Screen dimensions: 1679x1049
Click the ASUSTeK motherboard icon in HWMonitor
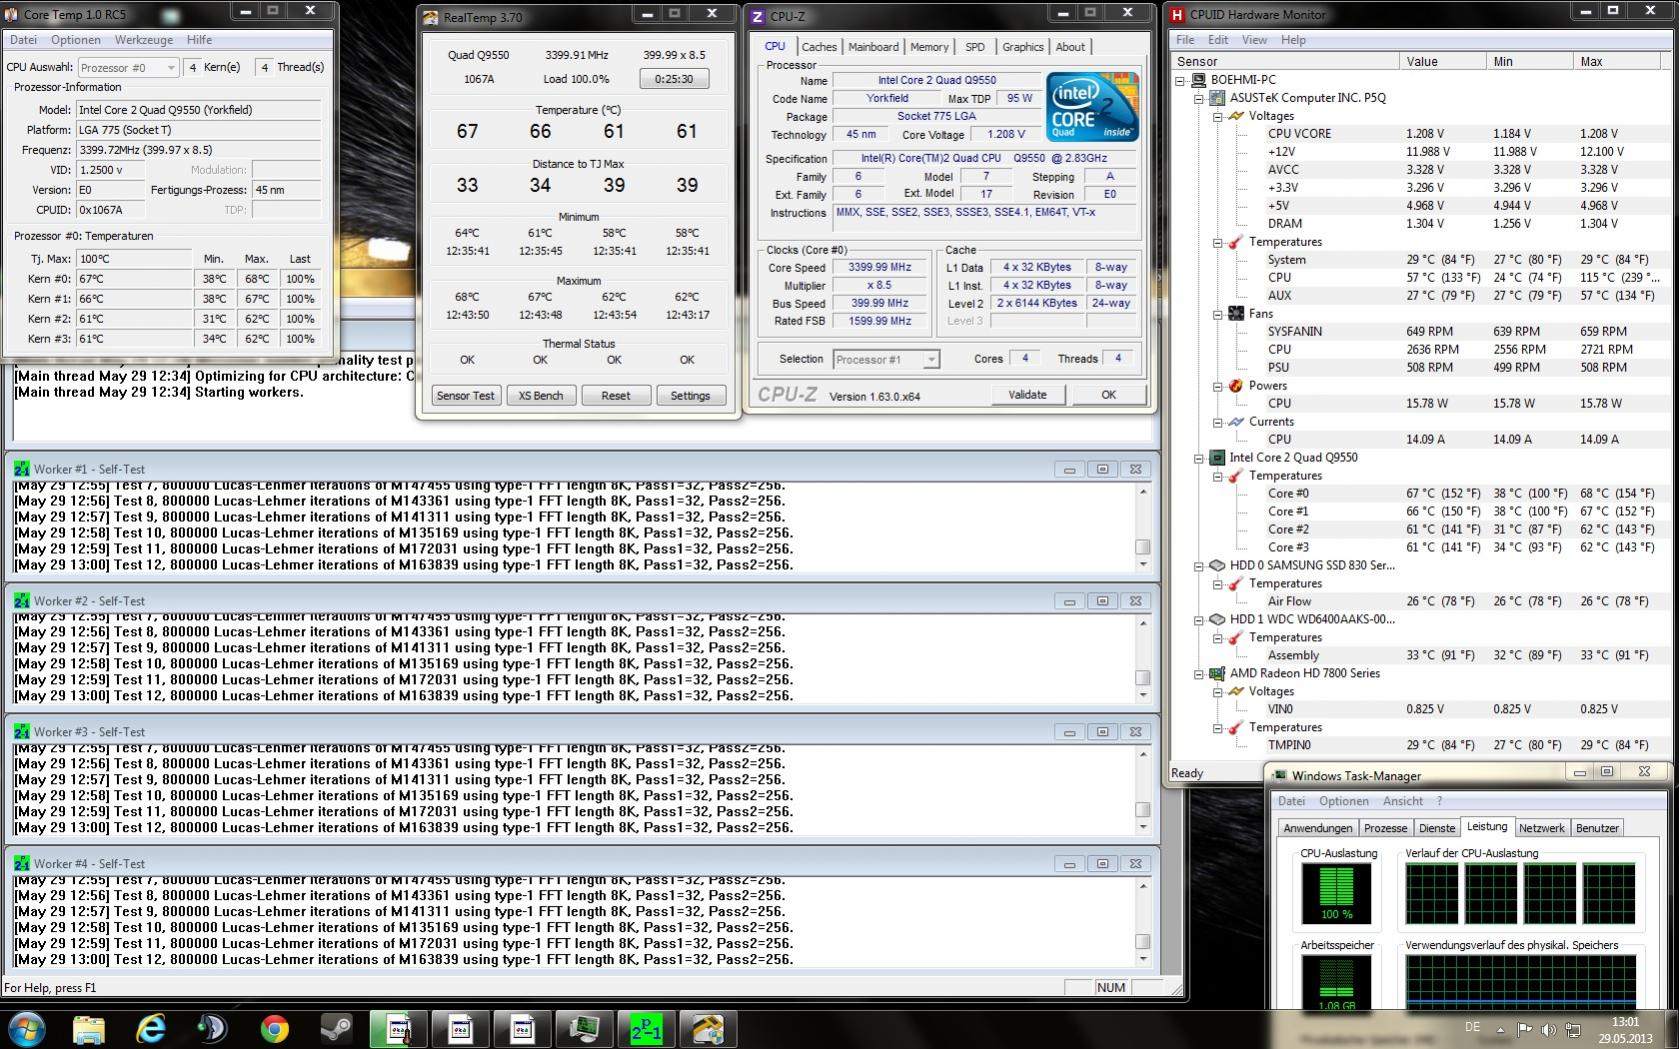[1217, 98]
